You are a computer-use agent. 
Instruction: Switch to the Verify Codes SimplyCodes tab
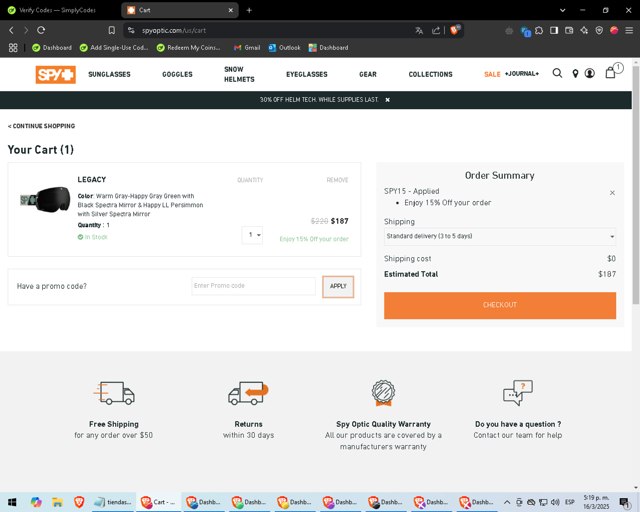point(58,10)
